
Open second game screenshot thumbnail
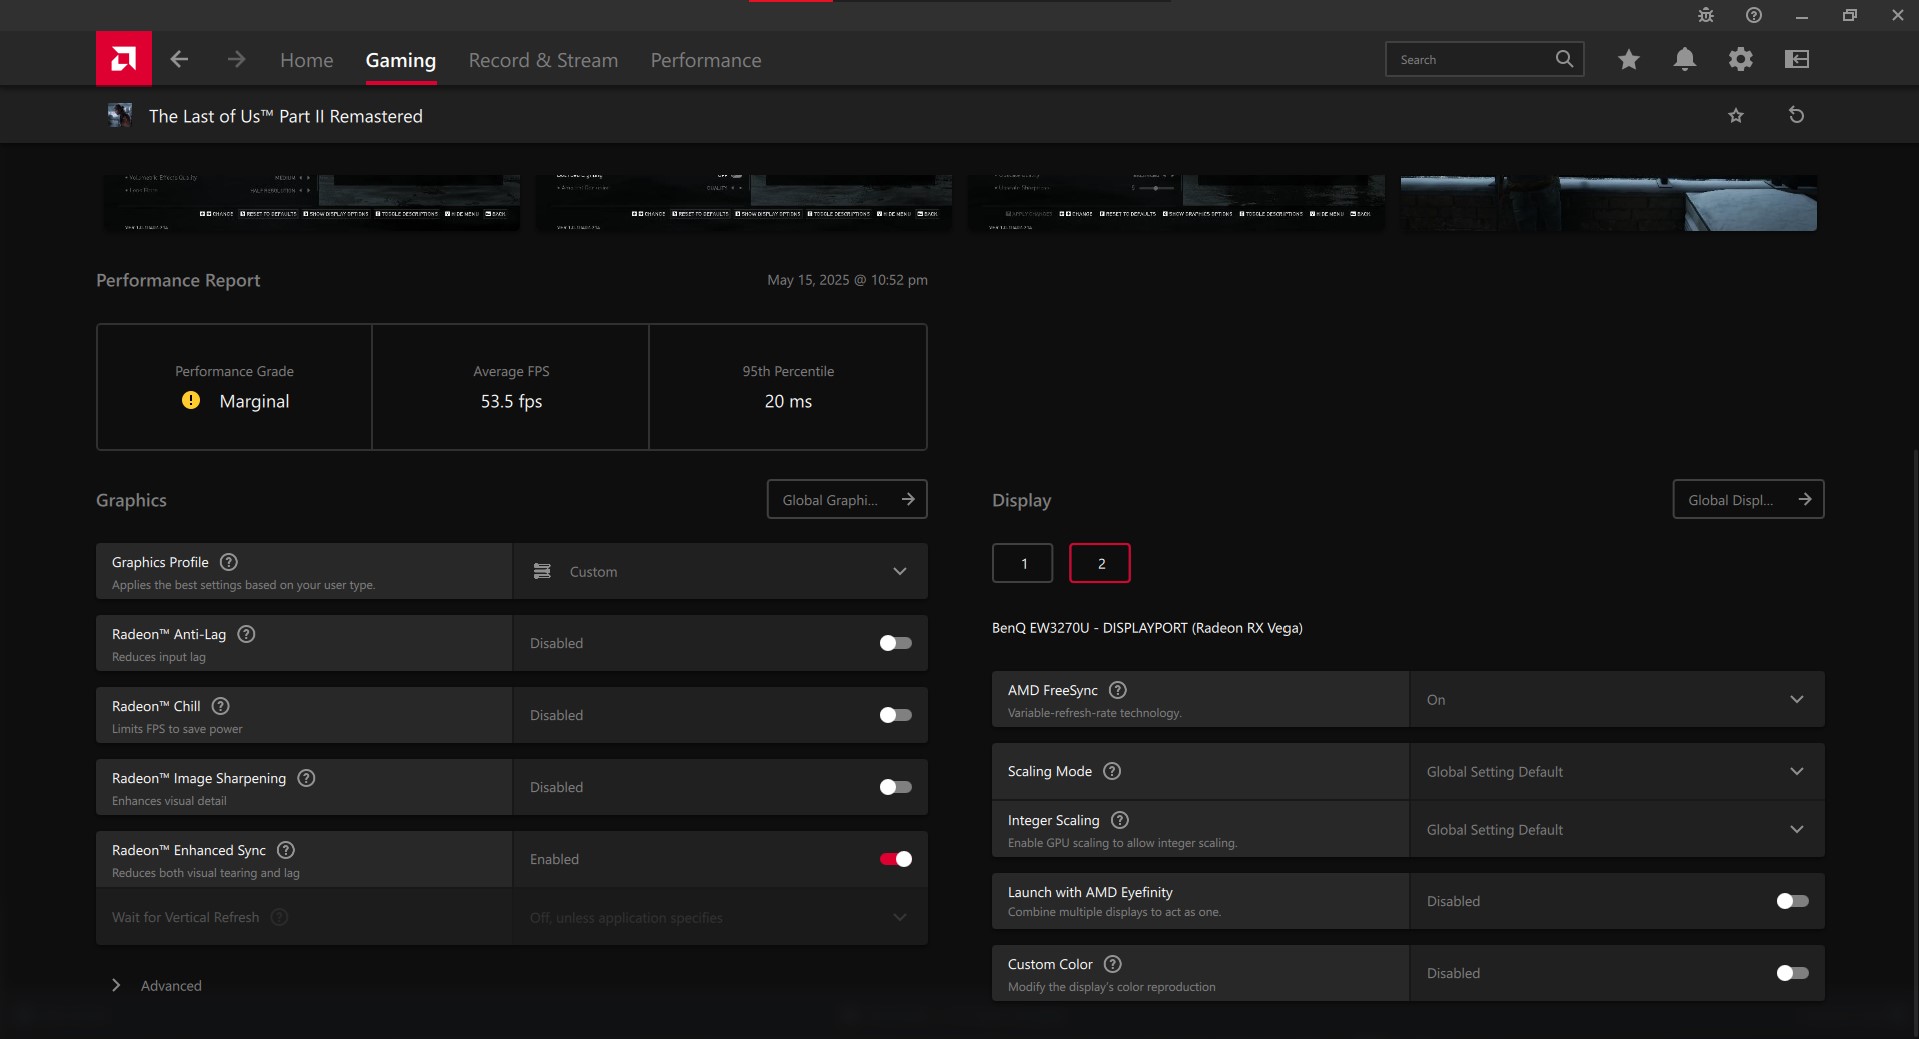tap(744, 203)
